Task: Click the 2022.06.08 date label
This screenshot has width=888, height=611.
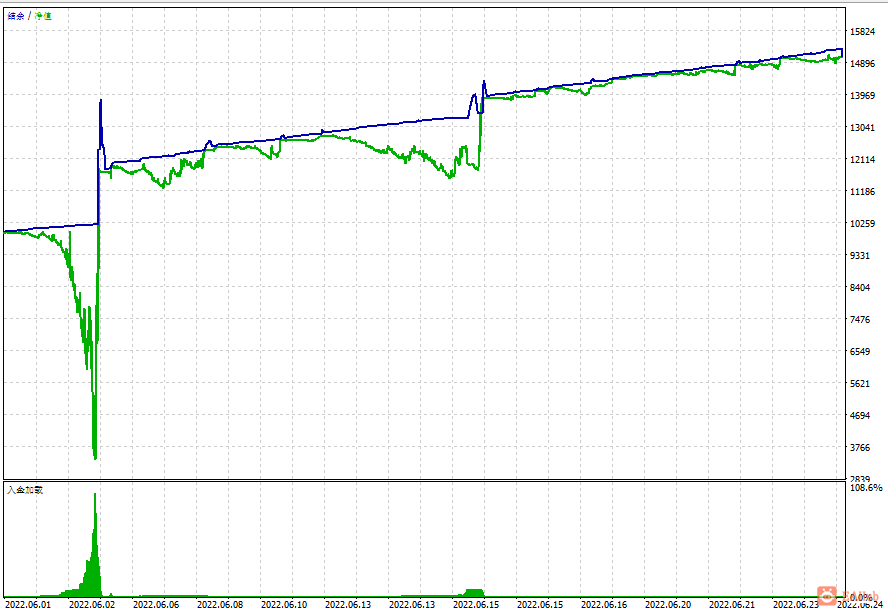Action: point(220,605)
